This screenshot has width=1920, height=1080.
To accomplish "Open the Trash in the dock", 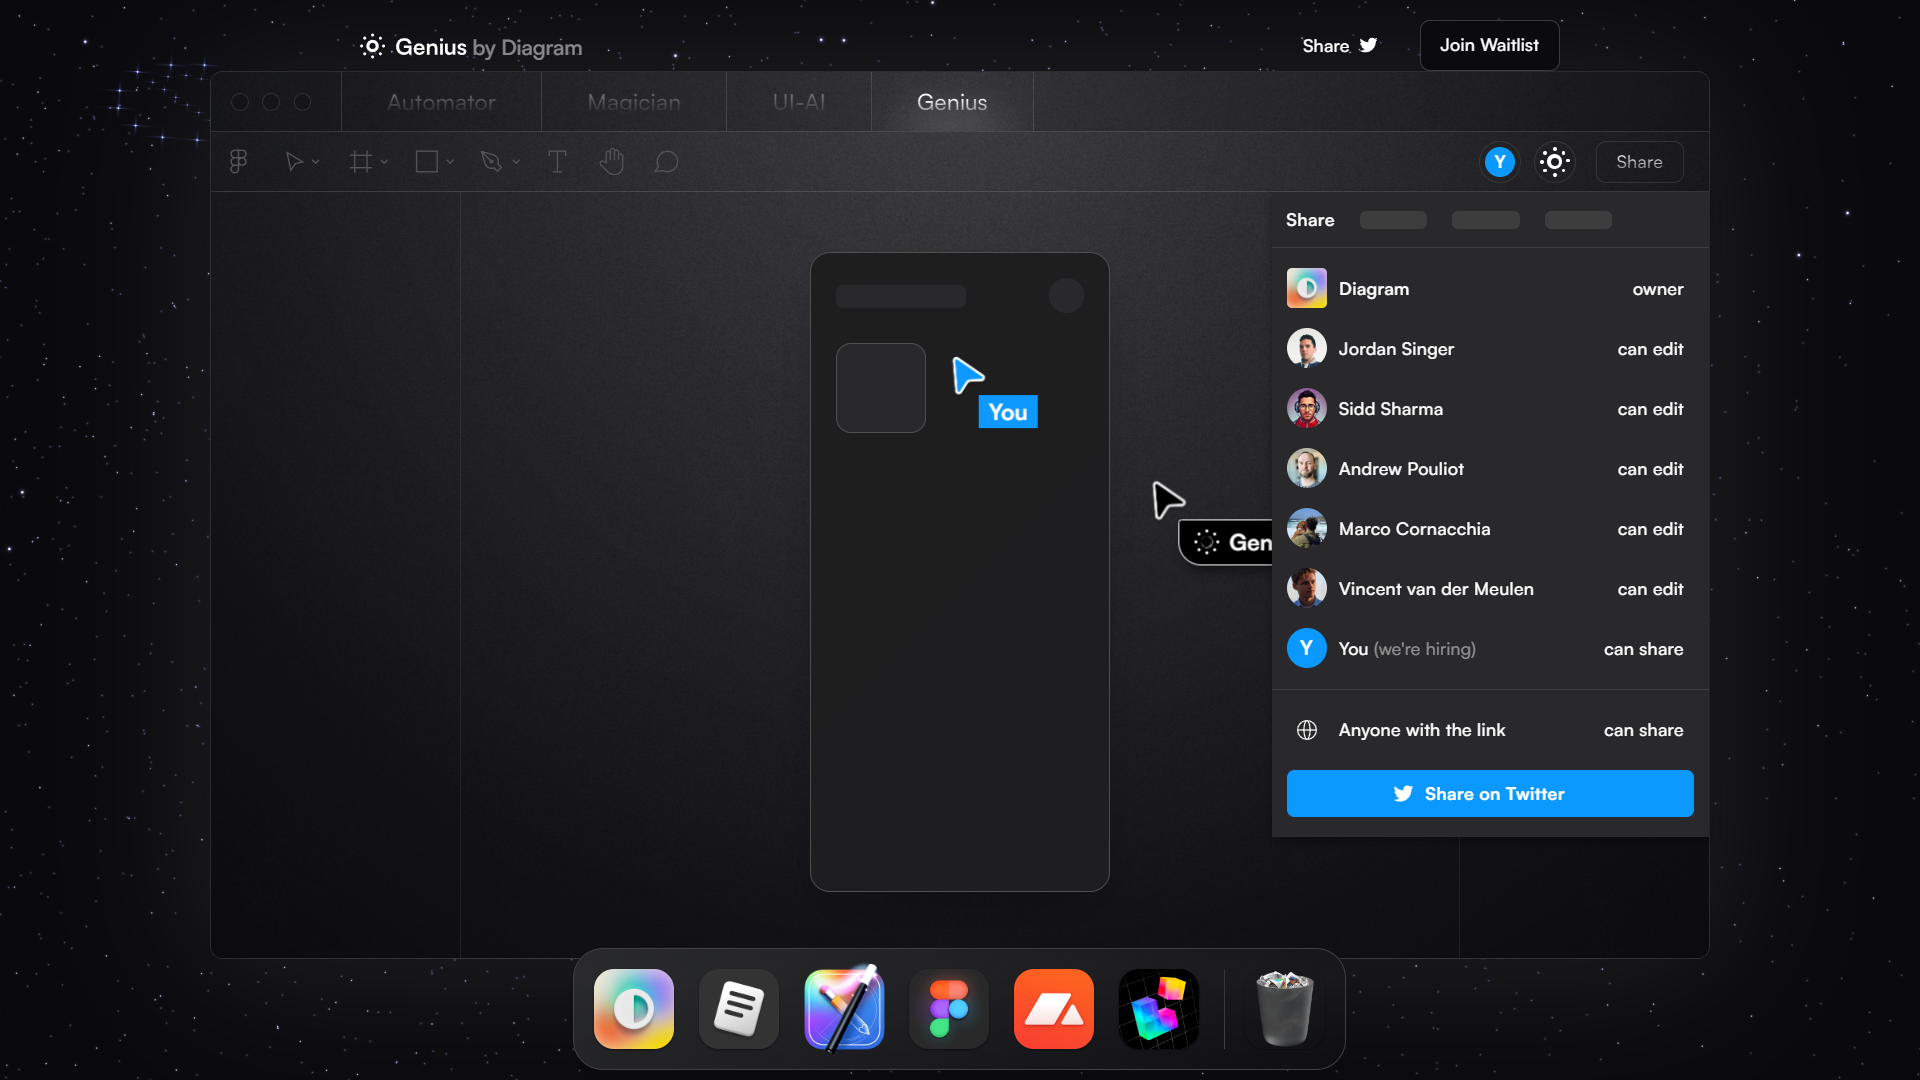I will pos(1284,1009).
